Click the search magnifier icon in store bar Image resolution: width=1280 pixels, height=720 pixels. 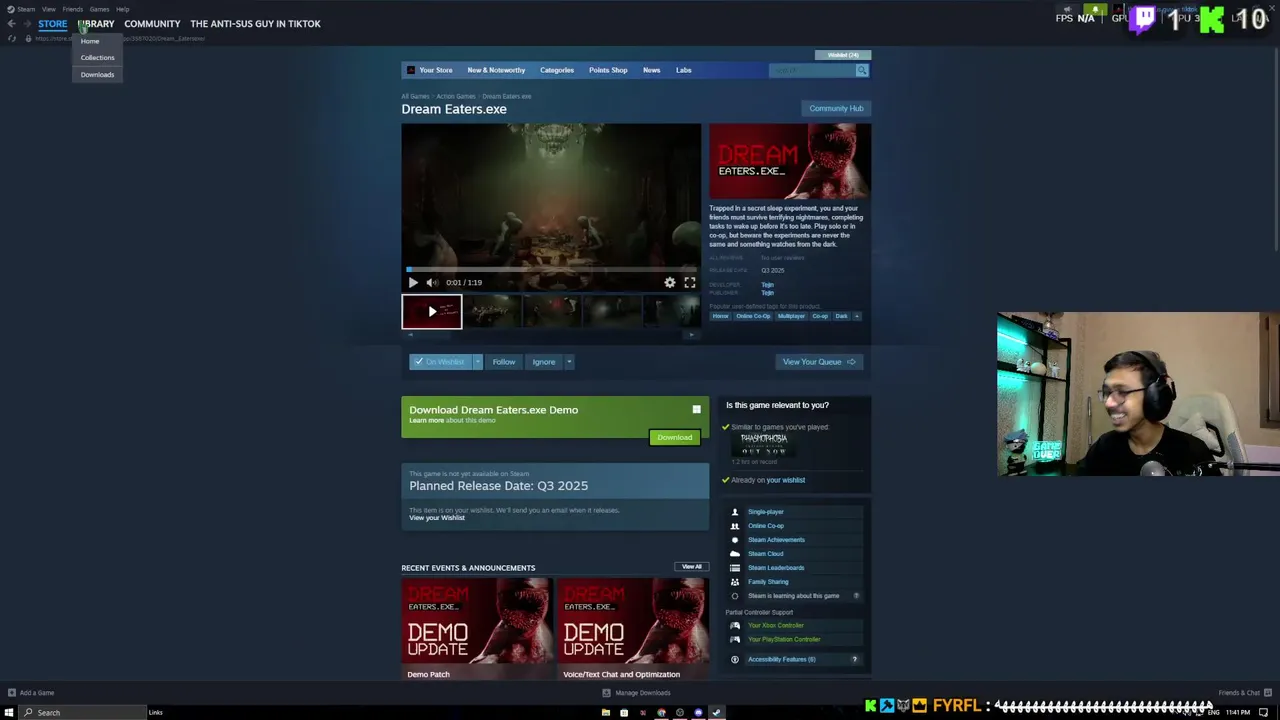862,70
